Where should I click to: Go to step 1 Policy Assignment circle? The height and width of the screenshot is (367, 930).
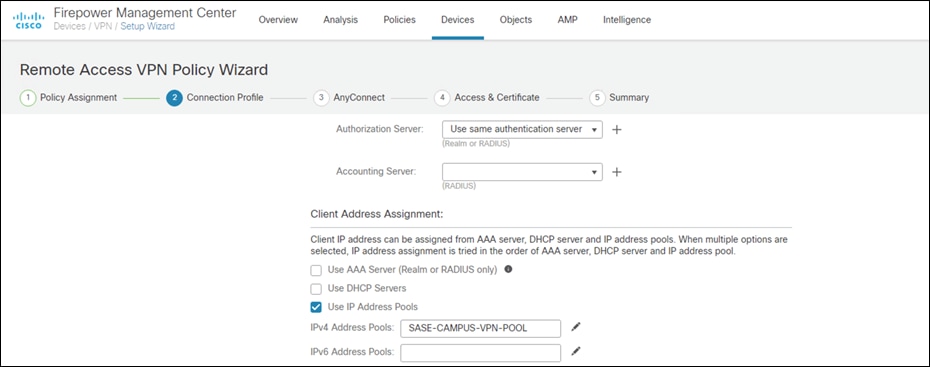coord(28,98)
